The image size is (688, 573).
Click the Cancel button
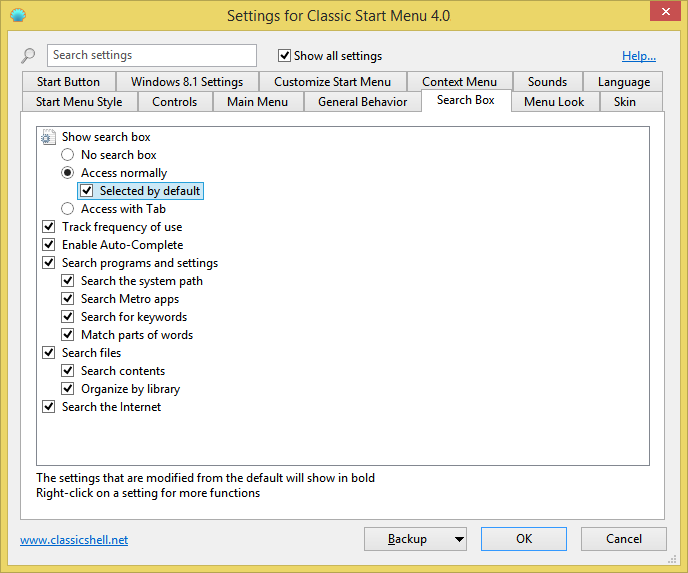pos(624,539)
